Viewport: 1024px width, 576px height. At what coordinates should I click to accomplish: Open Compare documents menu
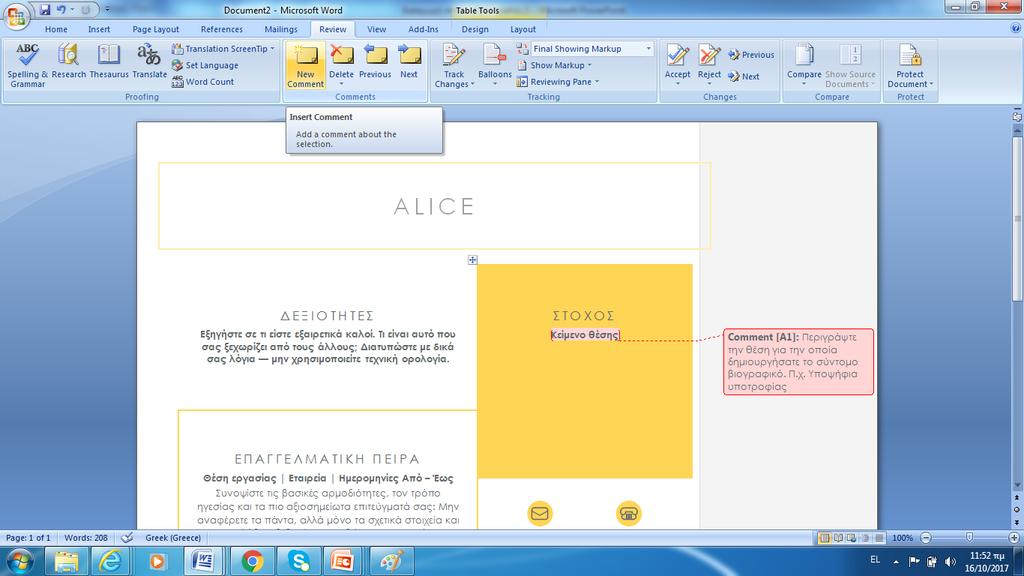click(804, 65)
